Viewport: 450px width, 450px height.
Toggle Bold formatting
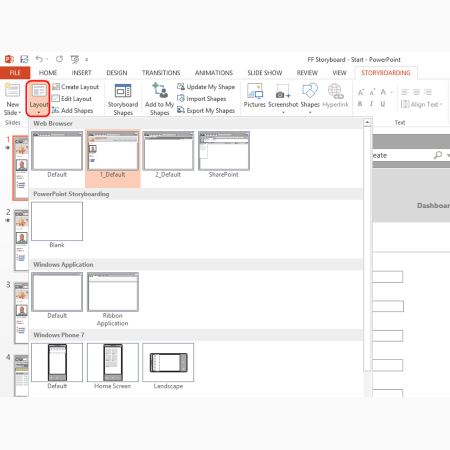click(360, 104)
